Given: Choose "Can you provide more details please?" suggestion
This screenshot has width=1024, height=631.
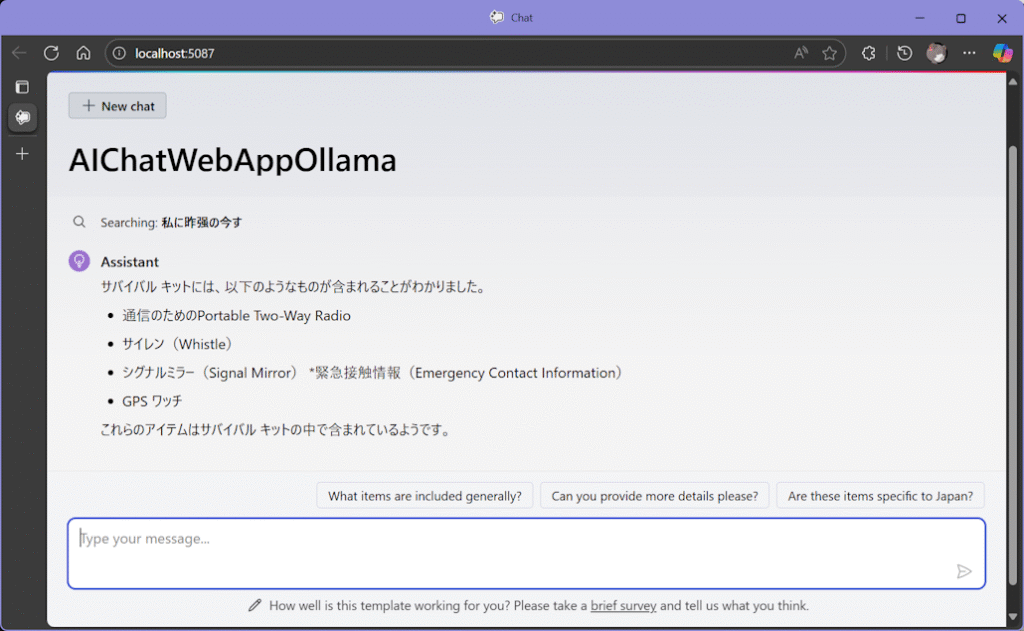Looking at the screenshot, I should (654, 496).
